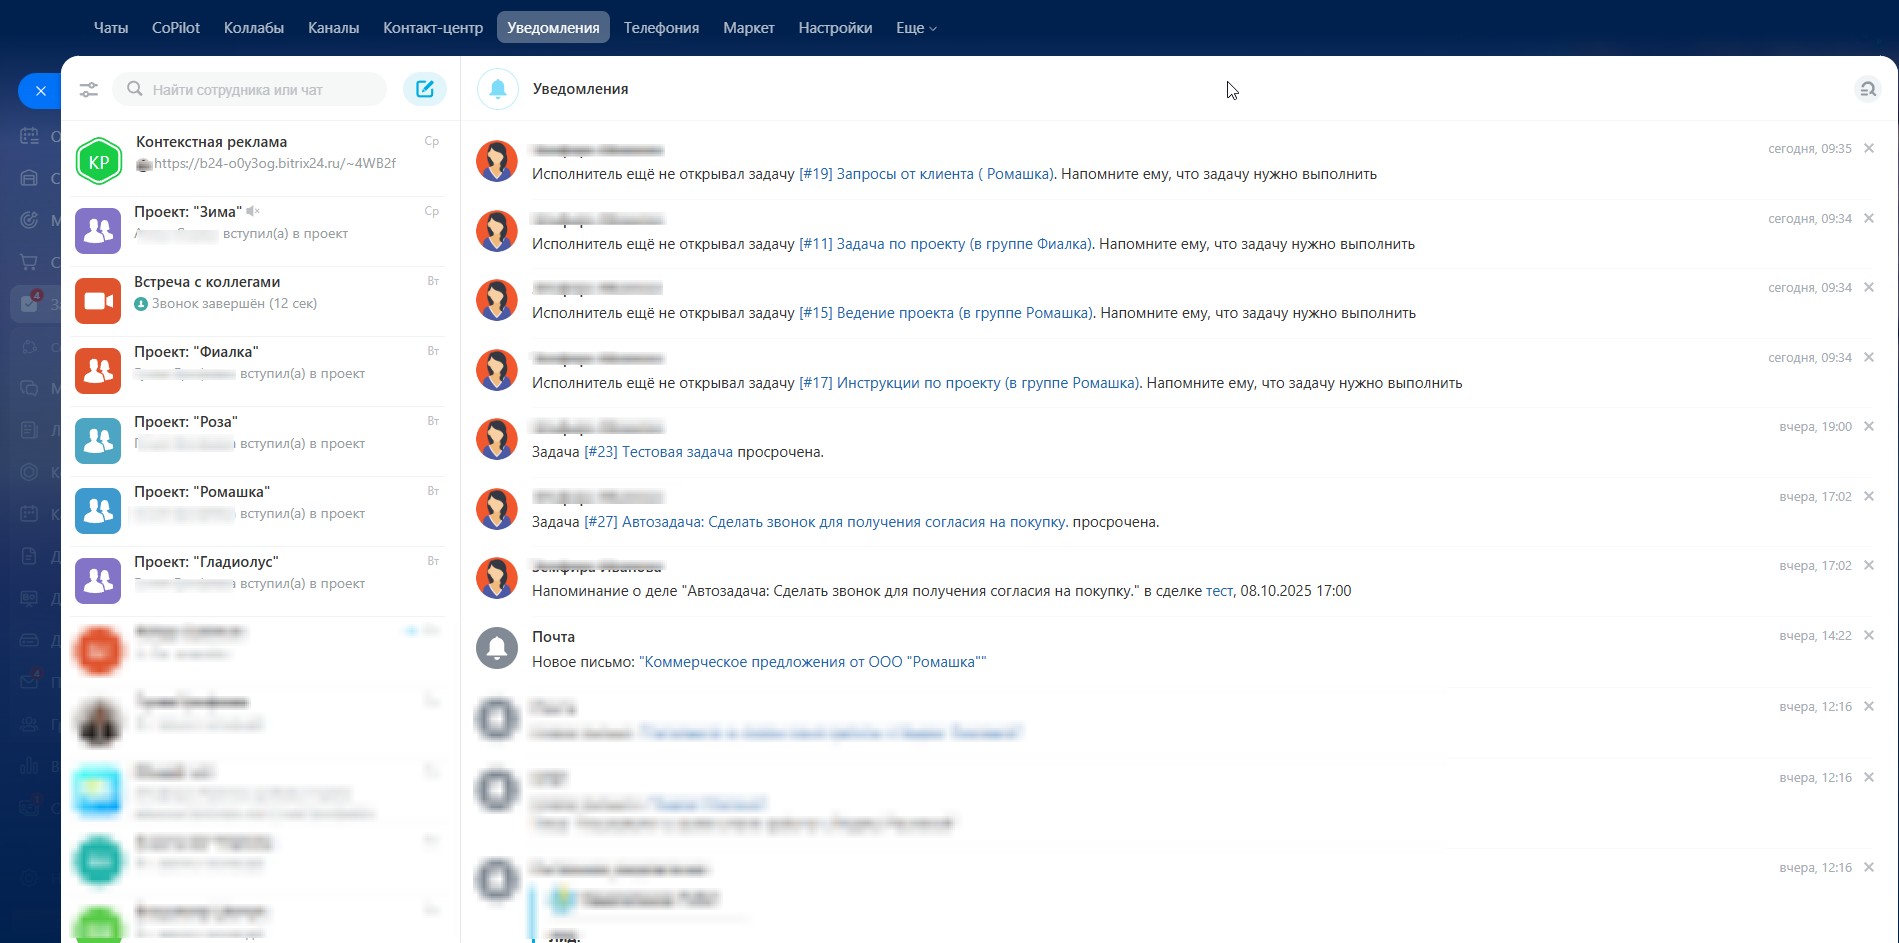Dismiss the overdue Тестовая задача notification
The image size is (1899, 943).
1869,426
